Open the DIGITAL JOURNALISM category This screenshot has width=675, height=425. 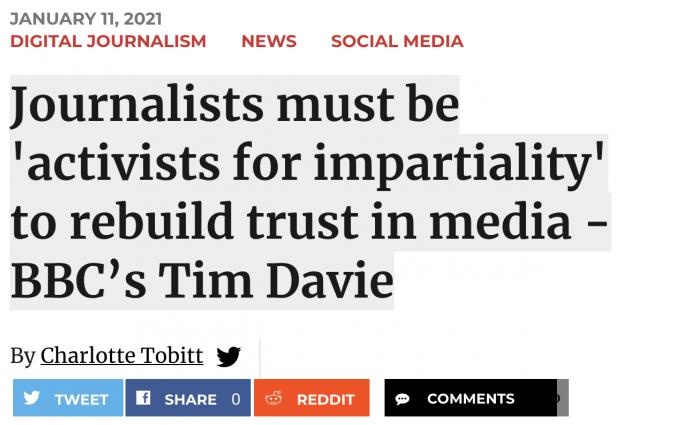click(x=108, y=41)
